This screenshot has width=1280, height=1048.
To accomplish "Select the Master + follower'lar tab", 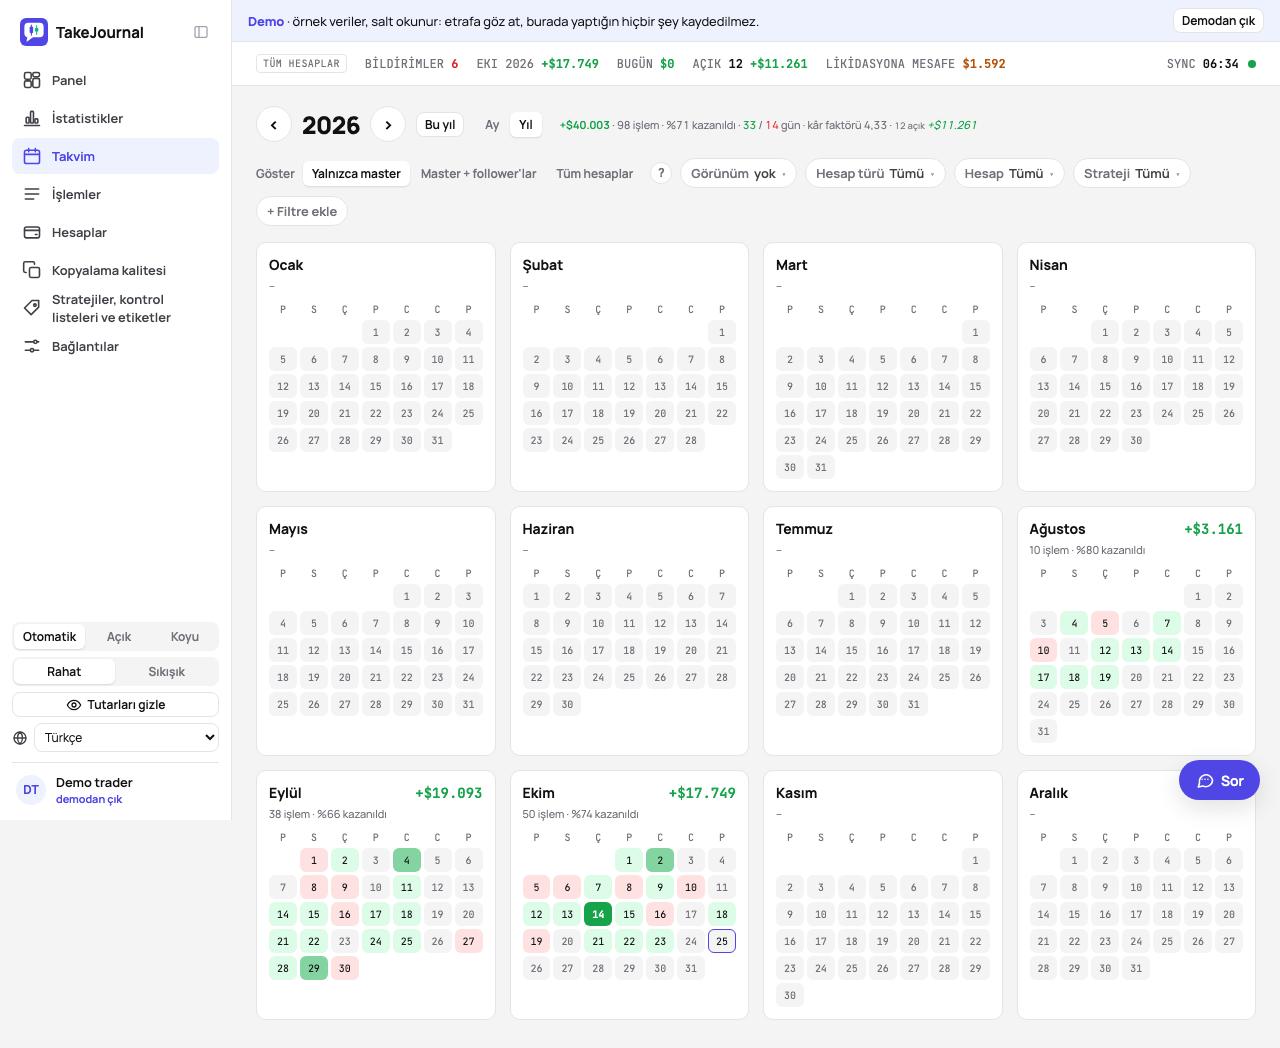I will (478, 173).
